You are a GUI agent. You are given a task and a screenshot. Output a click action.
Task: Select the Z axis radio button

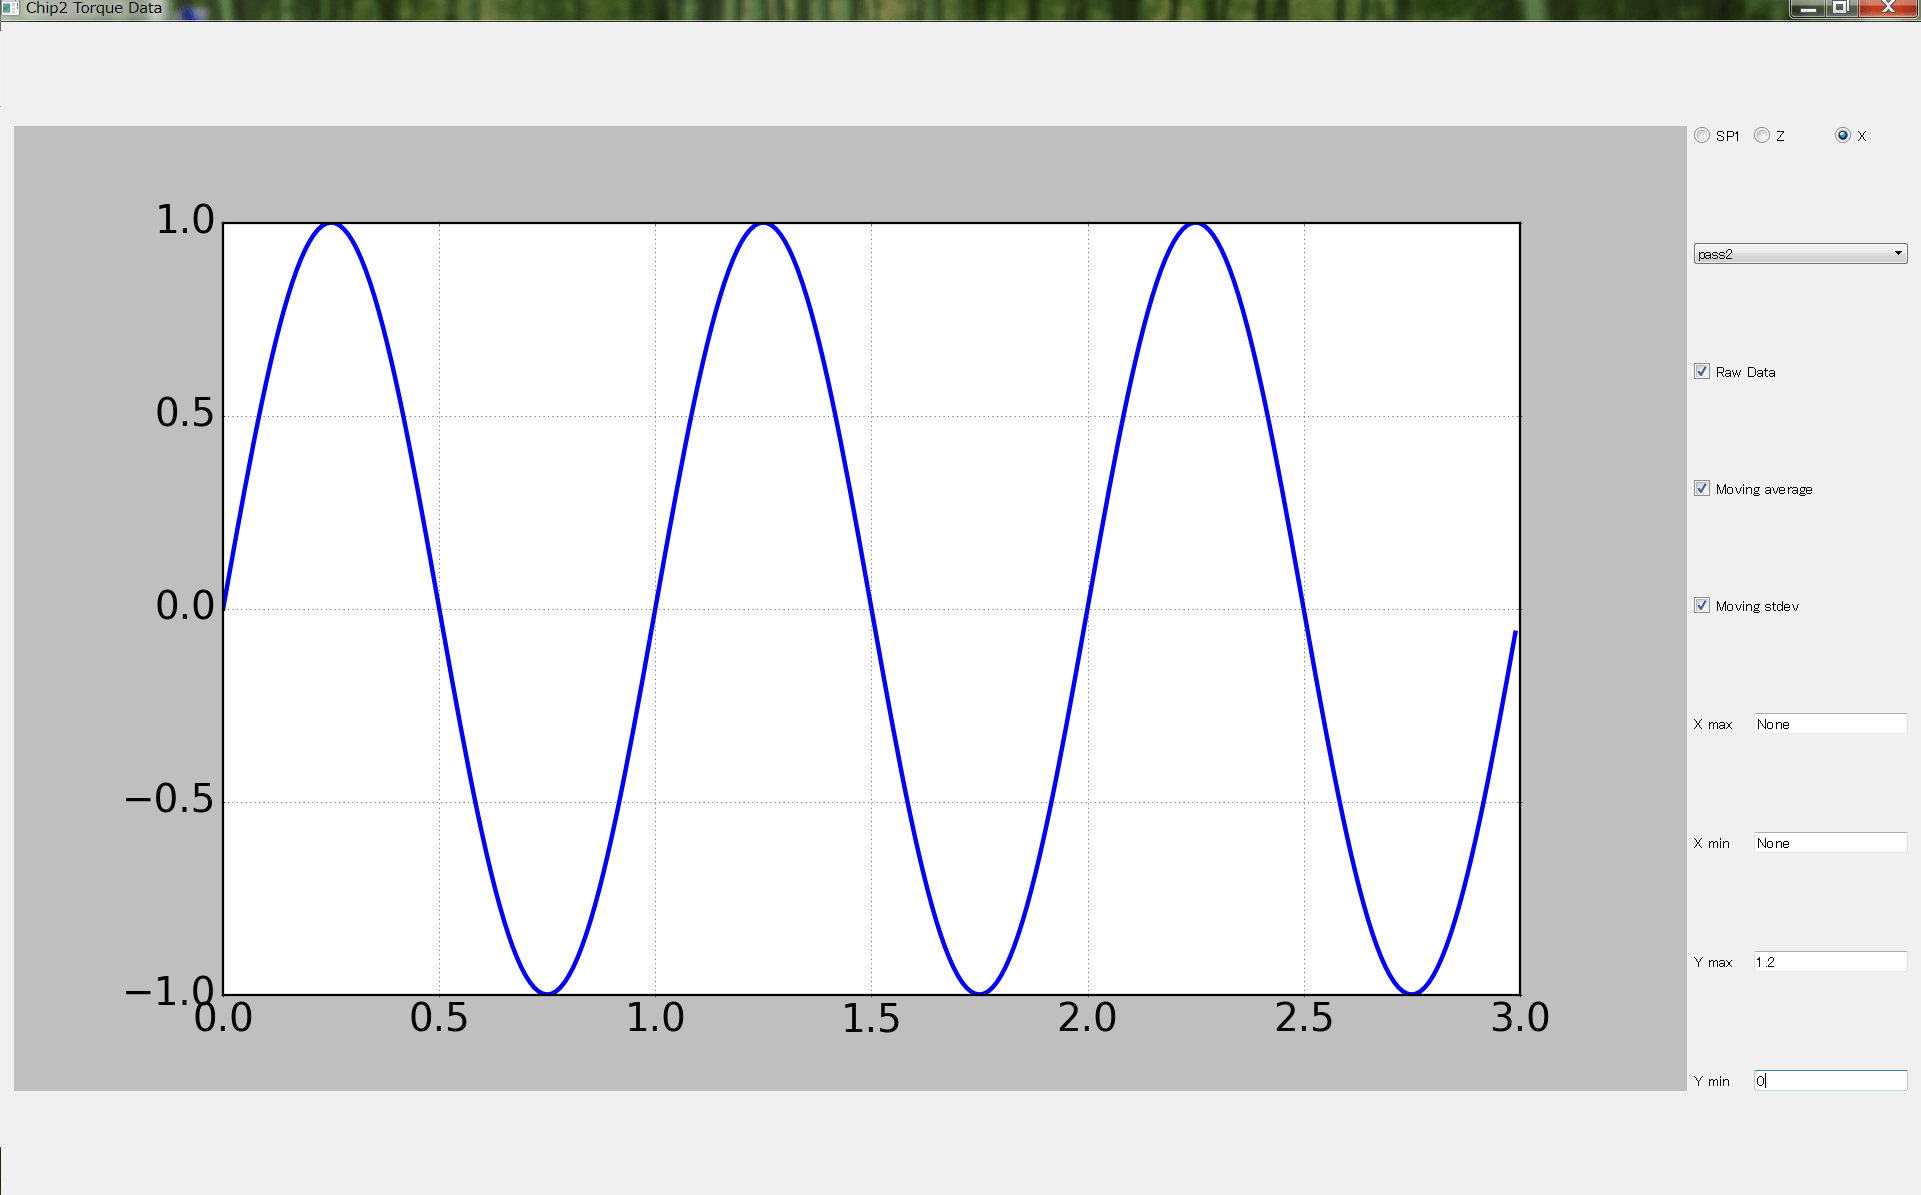pos(1763,135)
